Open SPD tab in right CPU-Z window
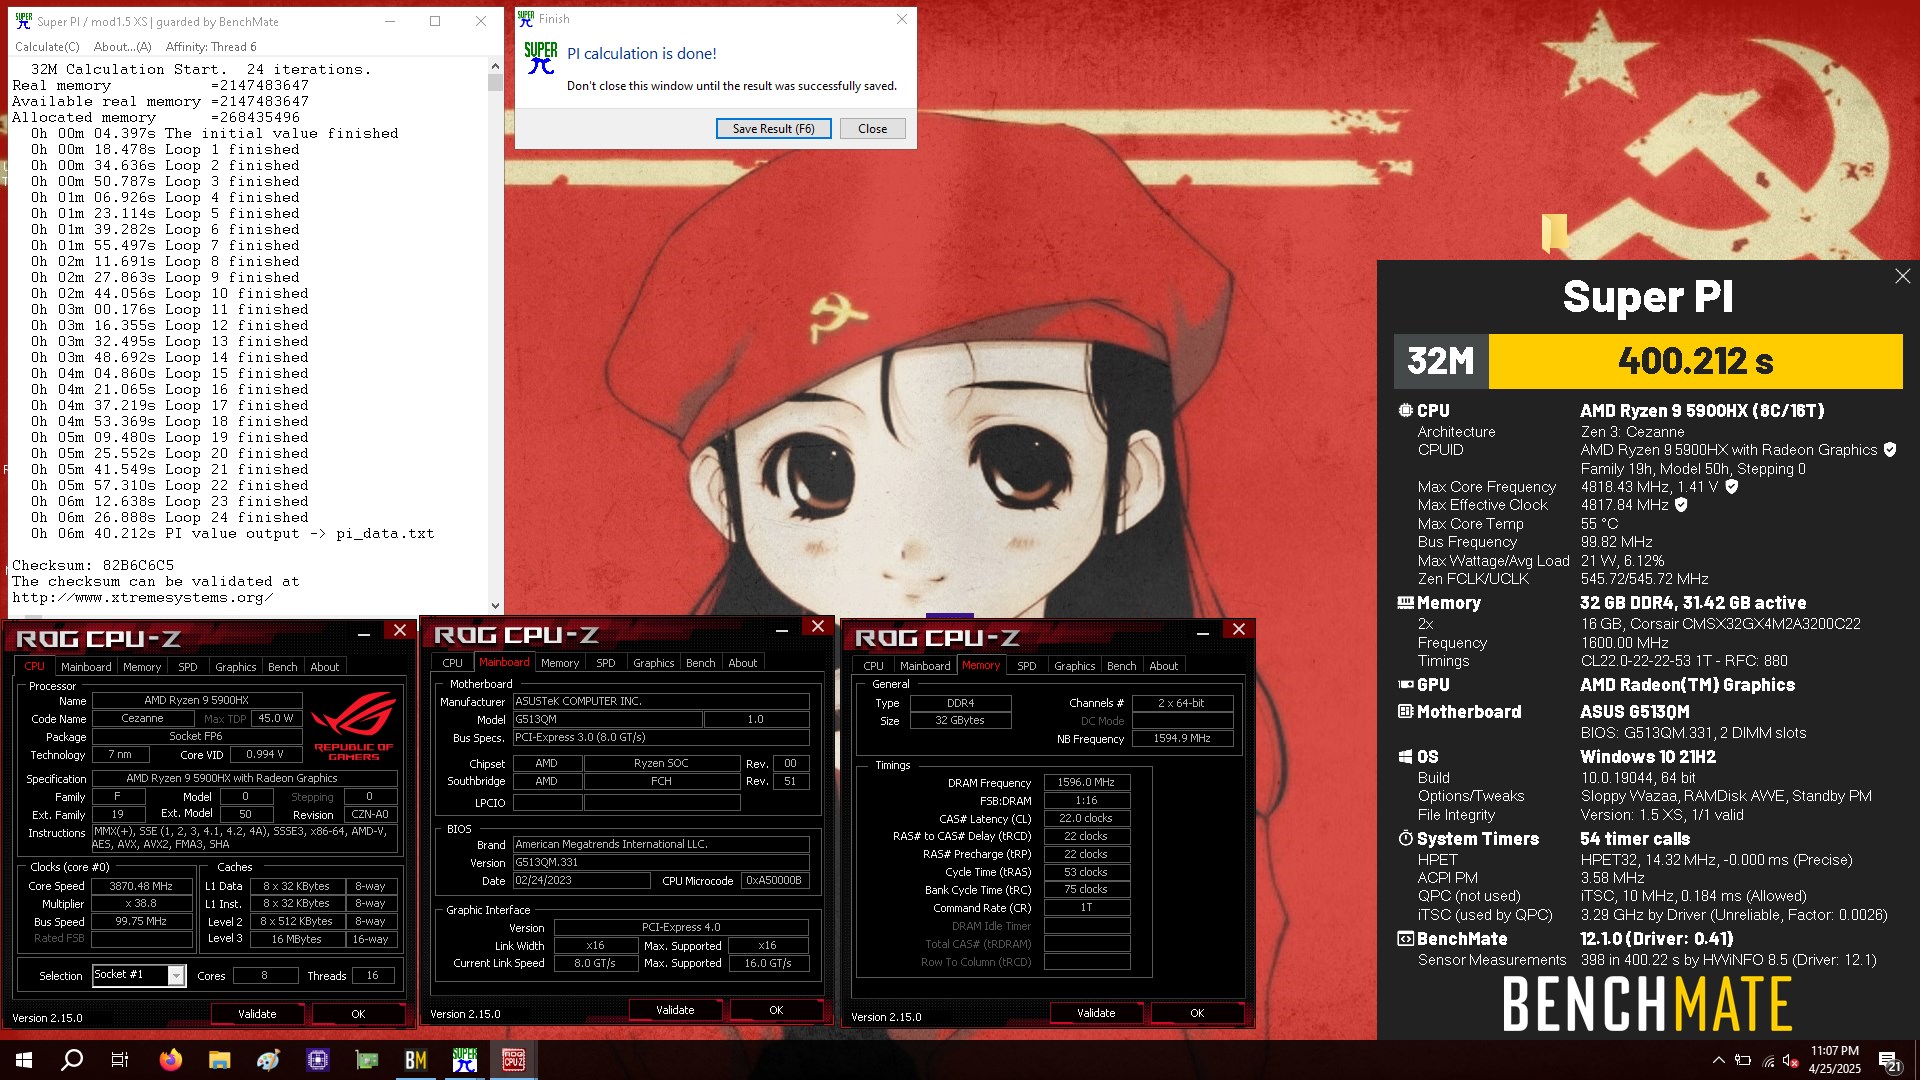1920x1080 pixels. tap(1027, 666)
